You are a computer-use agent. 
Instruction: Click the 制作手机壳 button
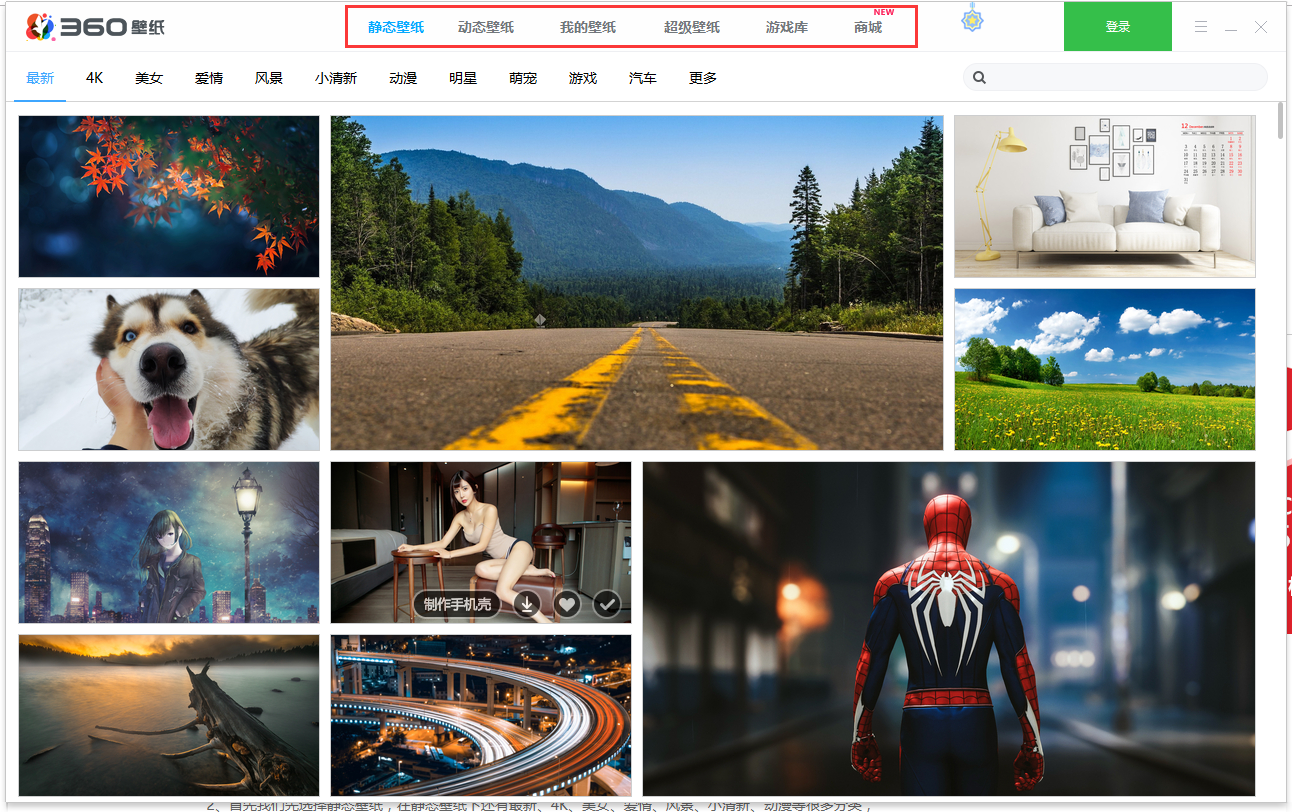point(457,604)
